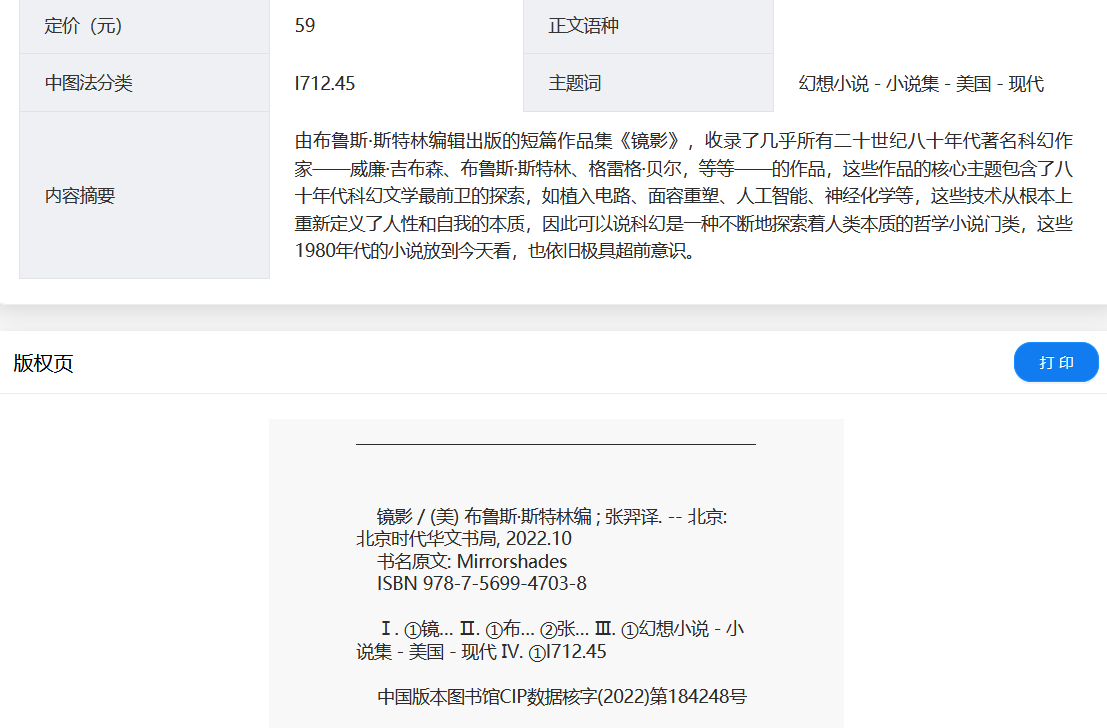Click the classification value I712.45 in table
This screenshot has height=728, width=1107.
tap(325, 83)
